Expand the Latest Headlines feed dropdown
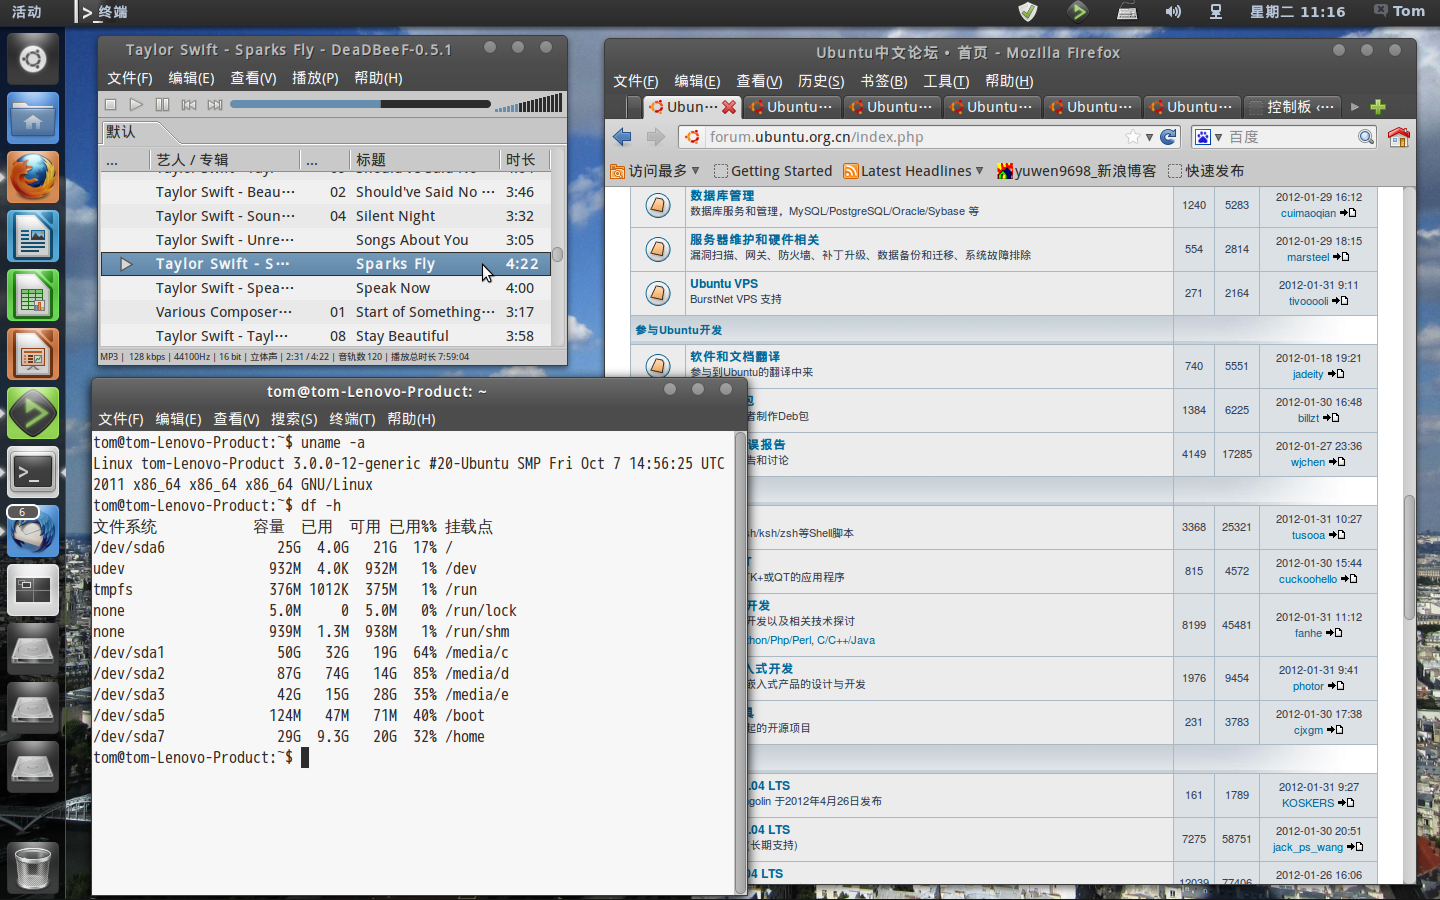Image resolution: width=1440 pixels, height=900 pixels. [x=979, y=171]
